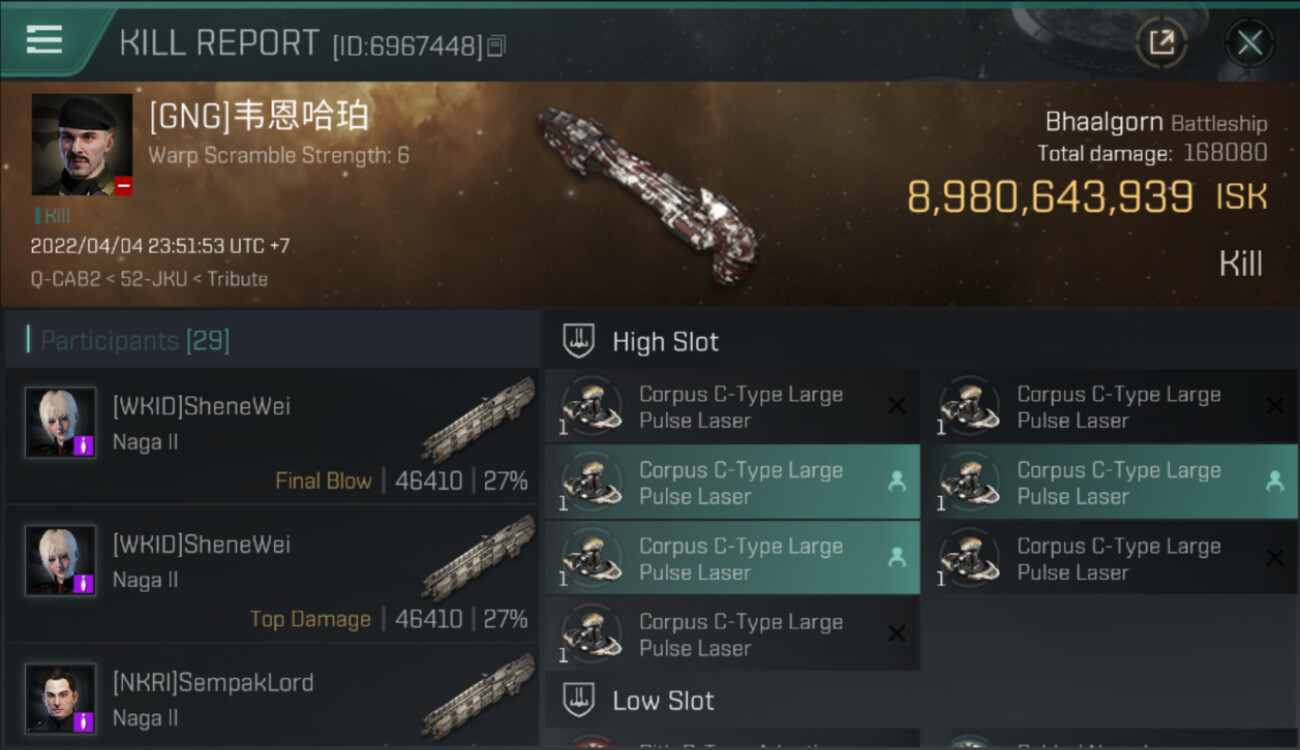Open SempakLord pilot portrait

(x=61, y=698)
